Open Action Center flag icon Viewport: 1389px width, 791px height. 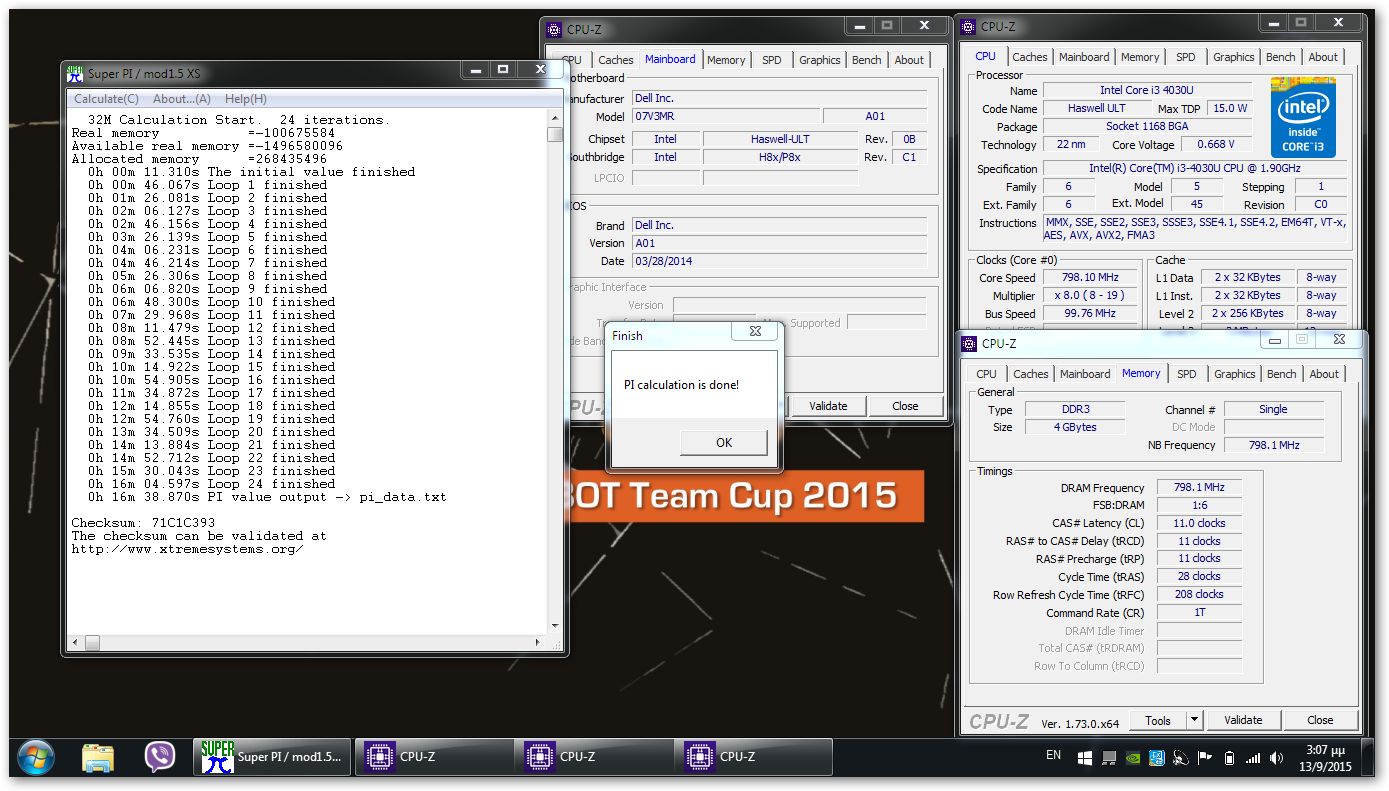[1205, 757]
